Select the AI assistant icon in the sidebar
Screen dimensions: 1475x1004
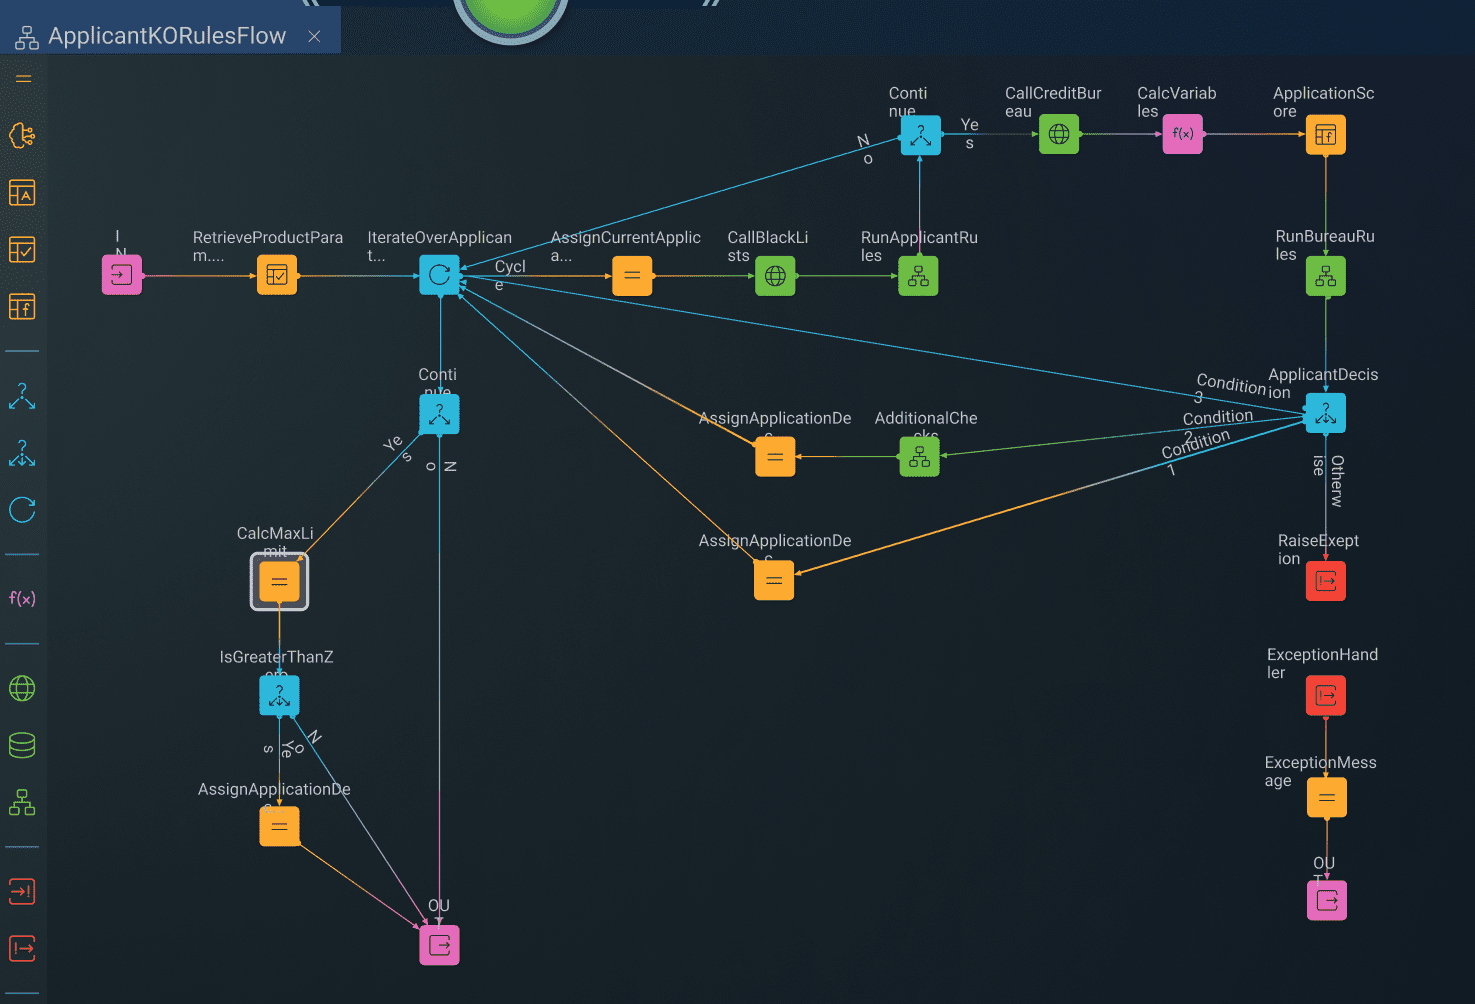click(x=22, y=135)
